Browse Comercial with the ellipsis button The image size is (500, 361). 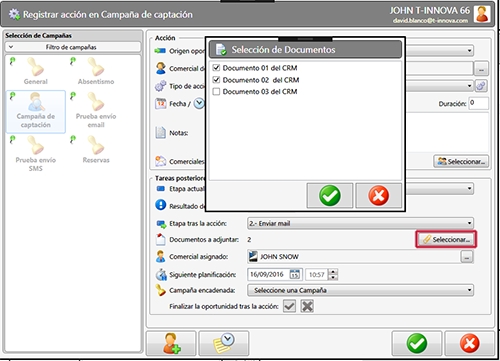tap(481, 69)
